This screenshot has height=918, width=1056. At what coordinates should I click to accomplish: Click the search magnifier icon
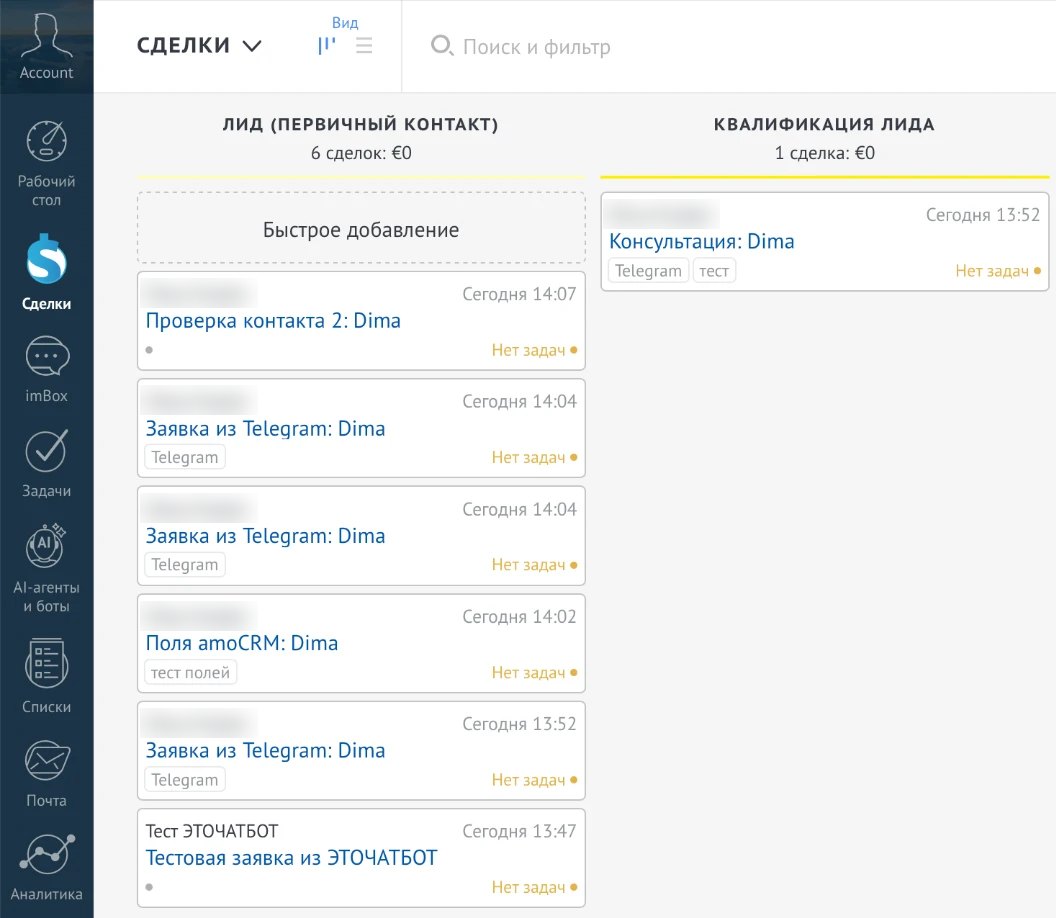coord(442,46)
